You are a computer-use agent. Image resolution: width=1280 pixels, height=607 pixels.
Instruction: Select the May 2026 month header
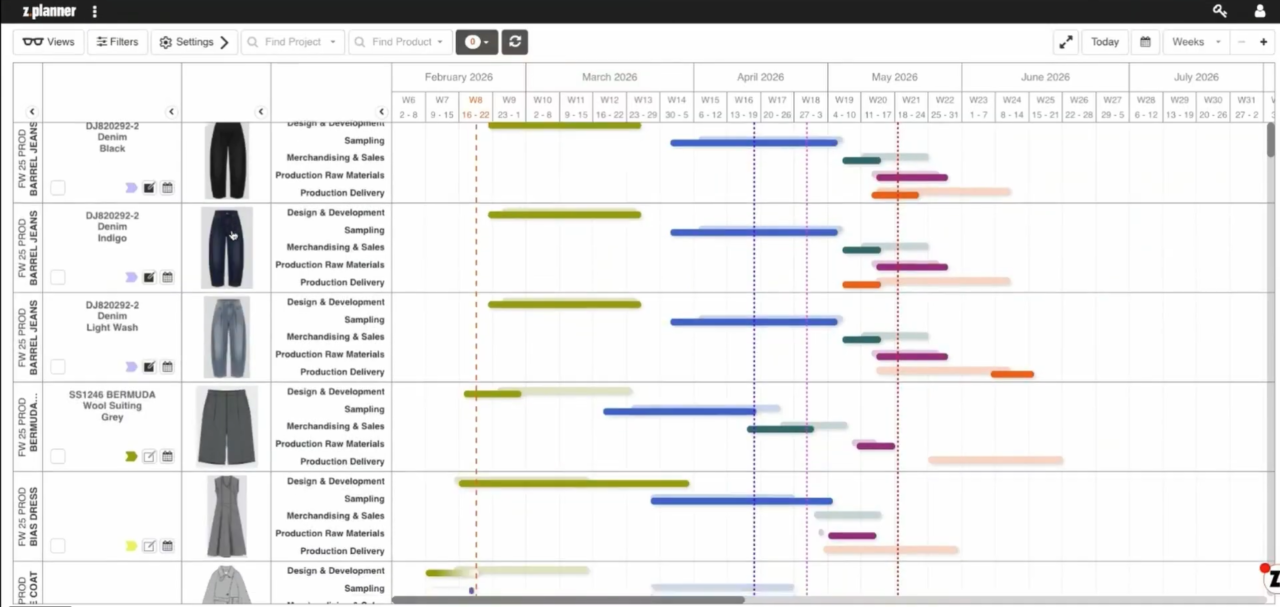click(x=895, y=77)
